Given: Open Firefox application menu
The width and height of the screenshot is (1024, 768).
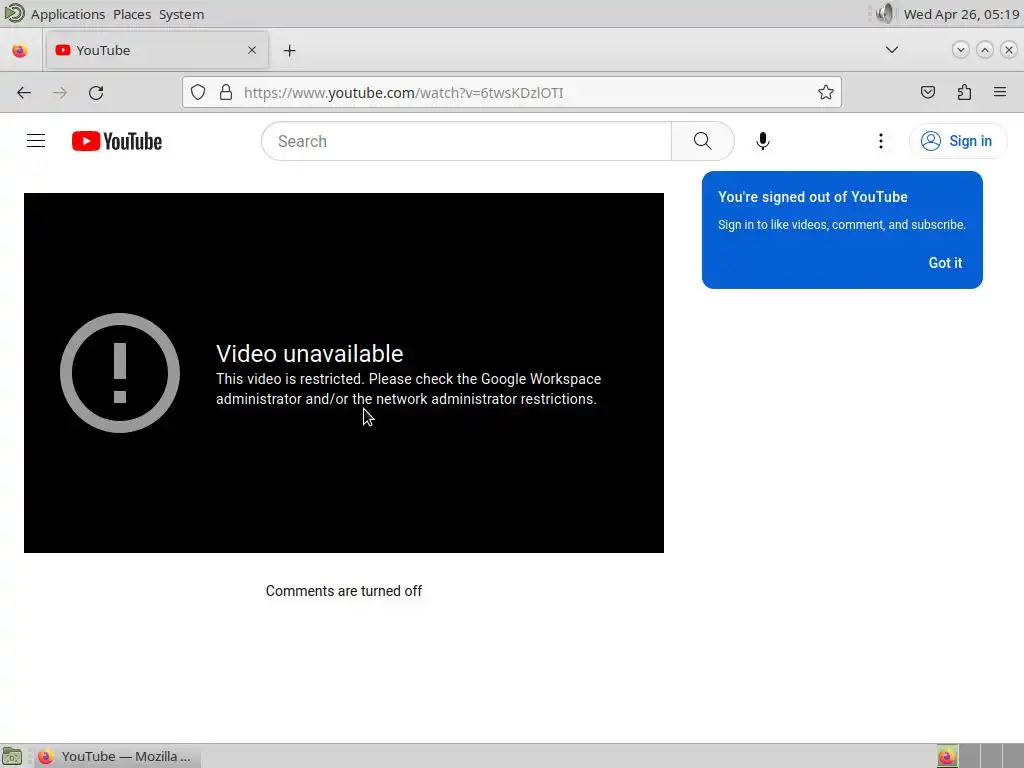Looking at the screenshot, I should point(1000,93).
